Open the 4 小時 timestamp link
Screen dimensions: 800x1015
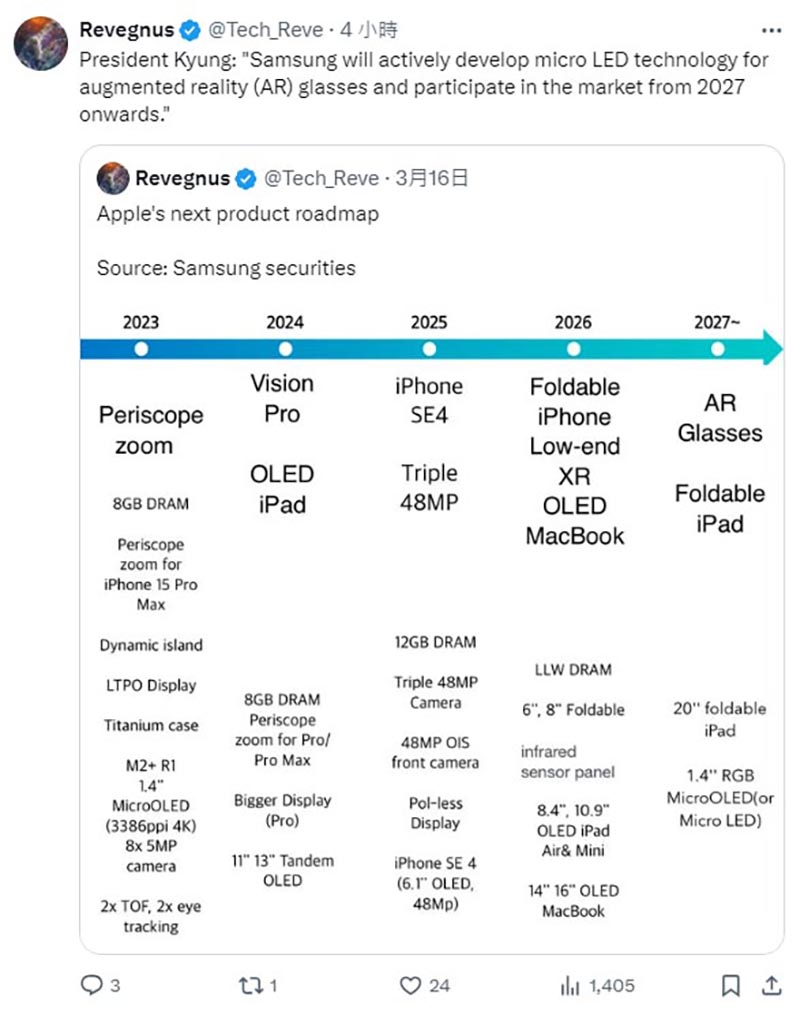pos(369,30)
